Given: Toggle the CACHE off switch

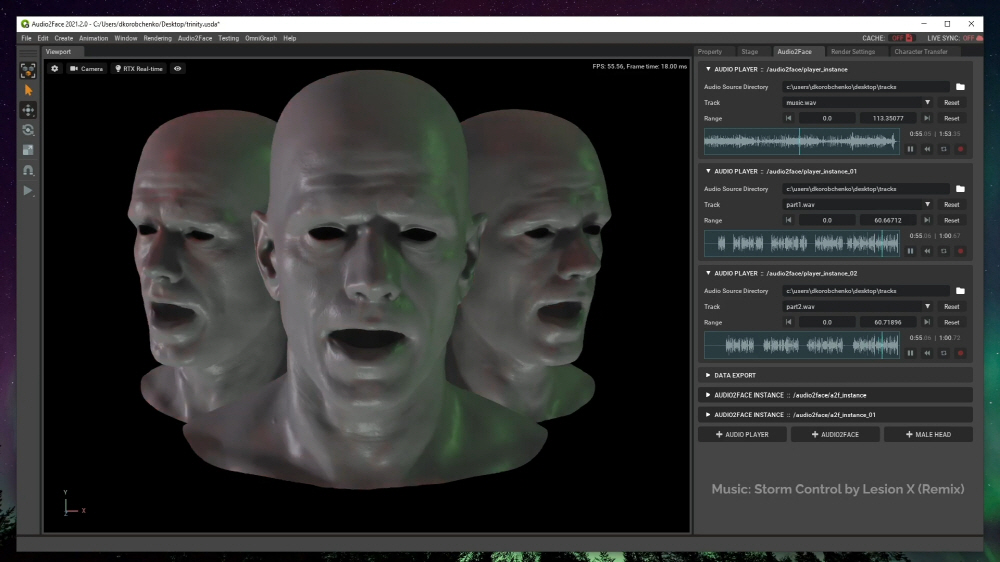Looking at the screenshot, I should pyautogui.click(x=900, y=38).
